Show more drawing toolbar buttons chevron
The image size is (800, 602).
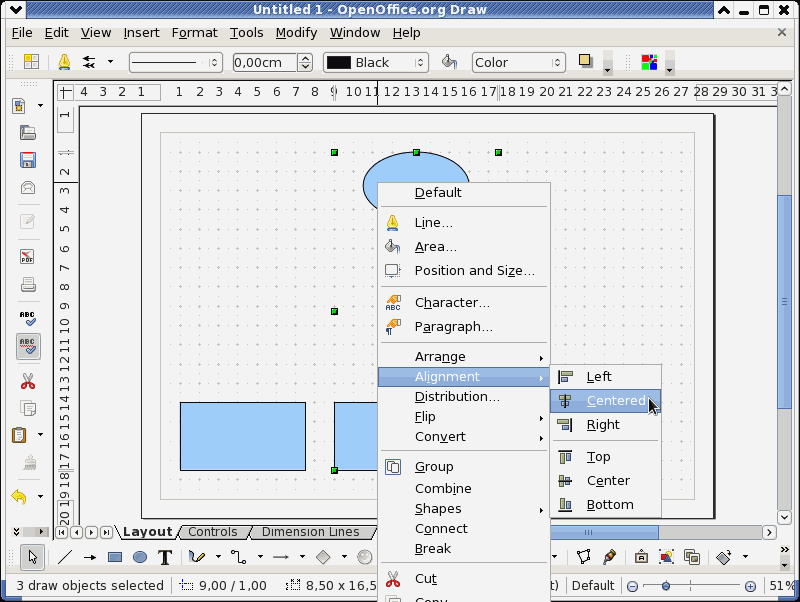pyautogui.click(x=785, y=549)
